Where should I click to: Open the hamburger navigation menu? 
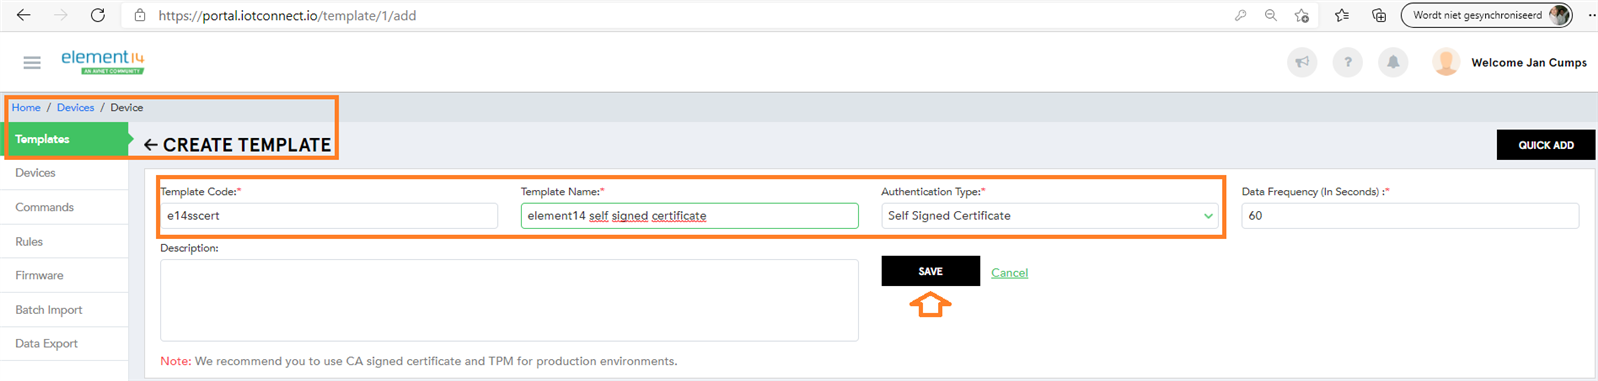tap(32, 62)
